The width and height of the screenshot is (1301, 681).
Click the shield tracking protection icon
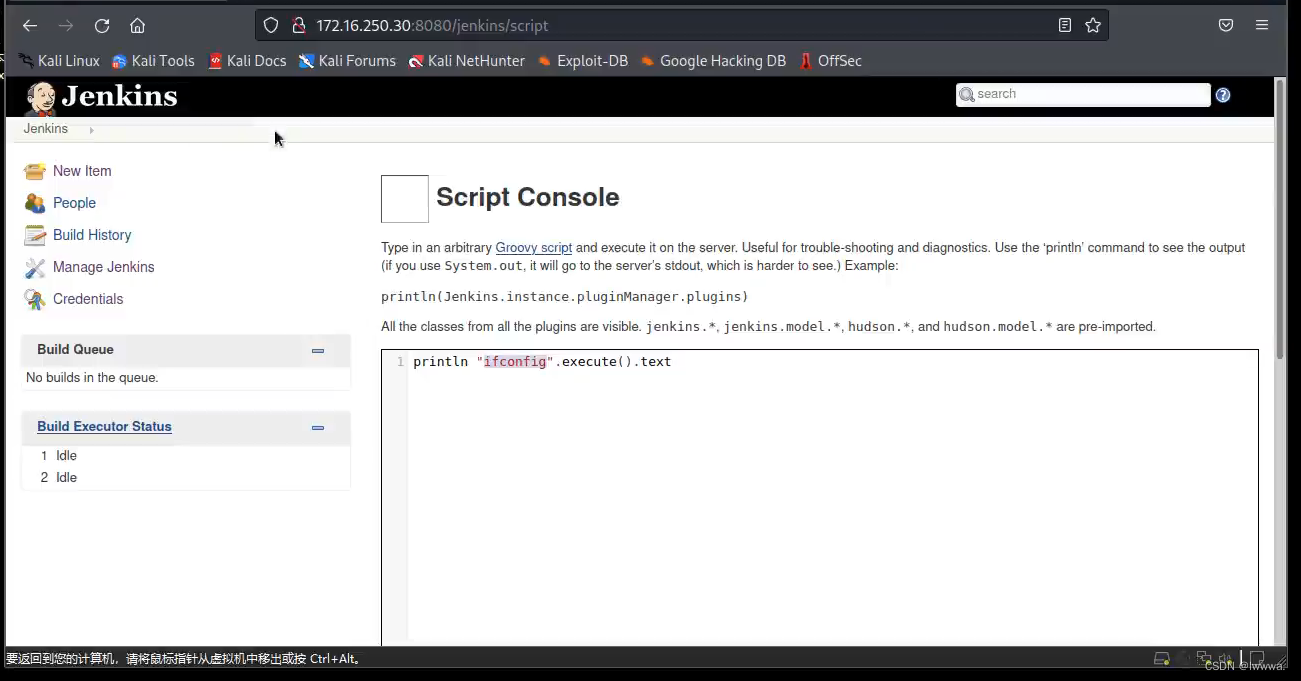pos(271,26)
